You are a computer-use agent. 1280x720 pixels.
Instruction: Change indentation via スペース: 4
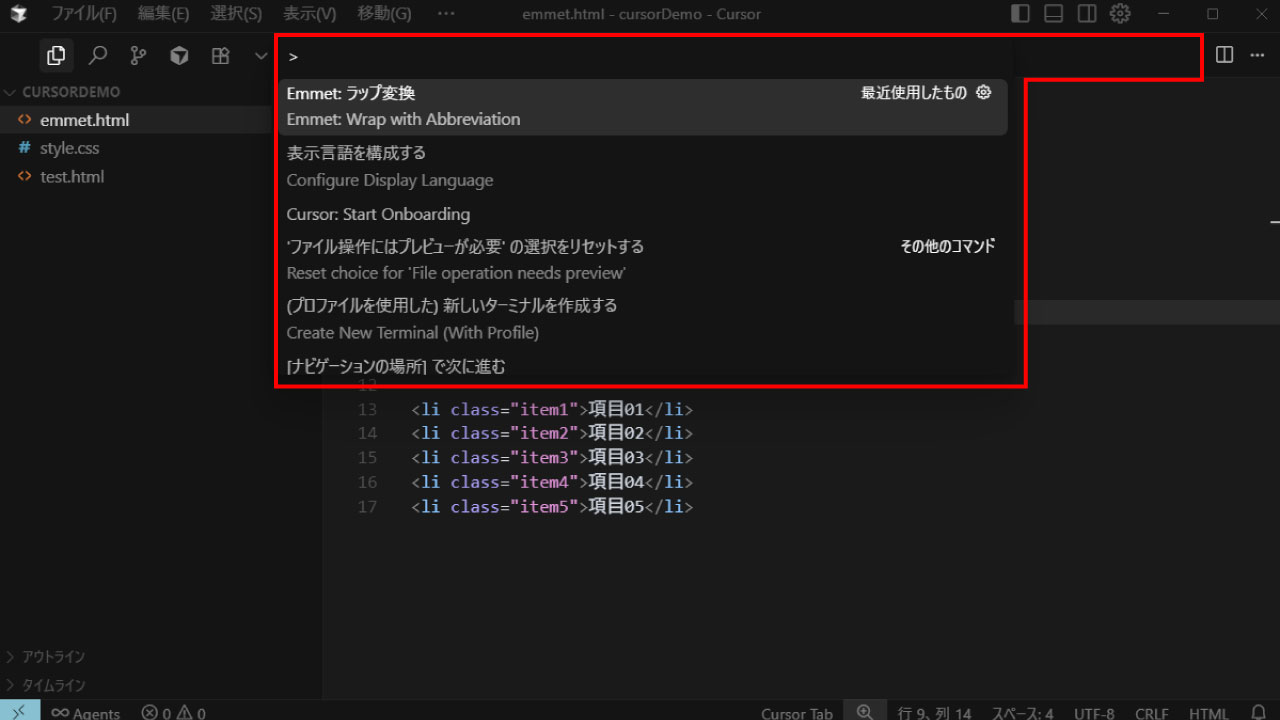point(1022,712)
